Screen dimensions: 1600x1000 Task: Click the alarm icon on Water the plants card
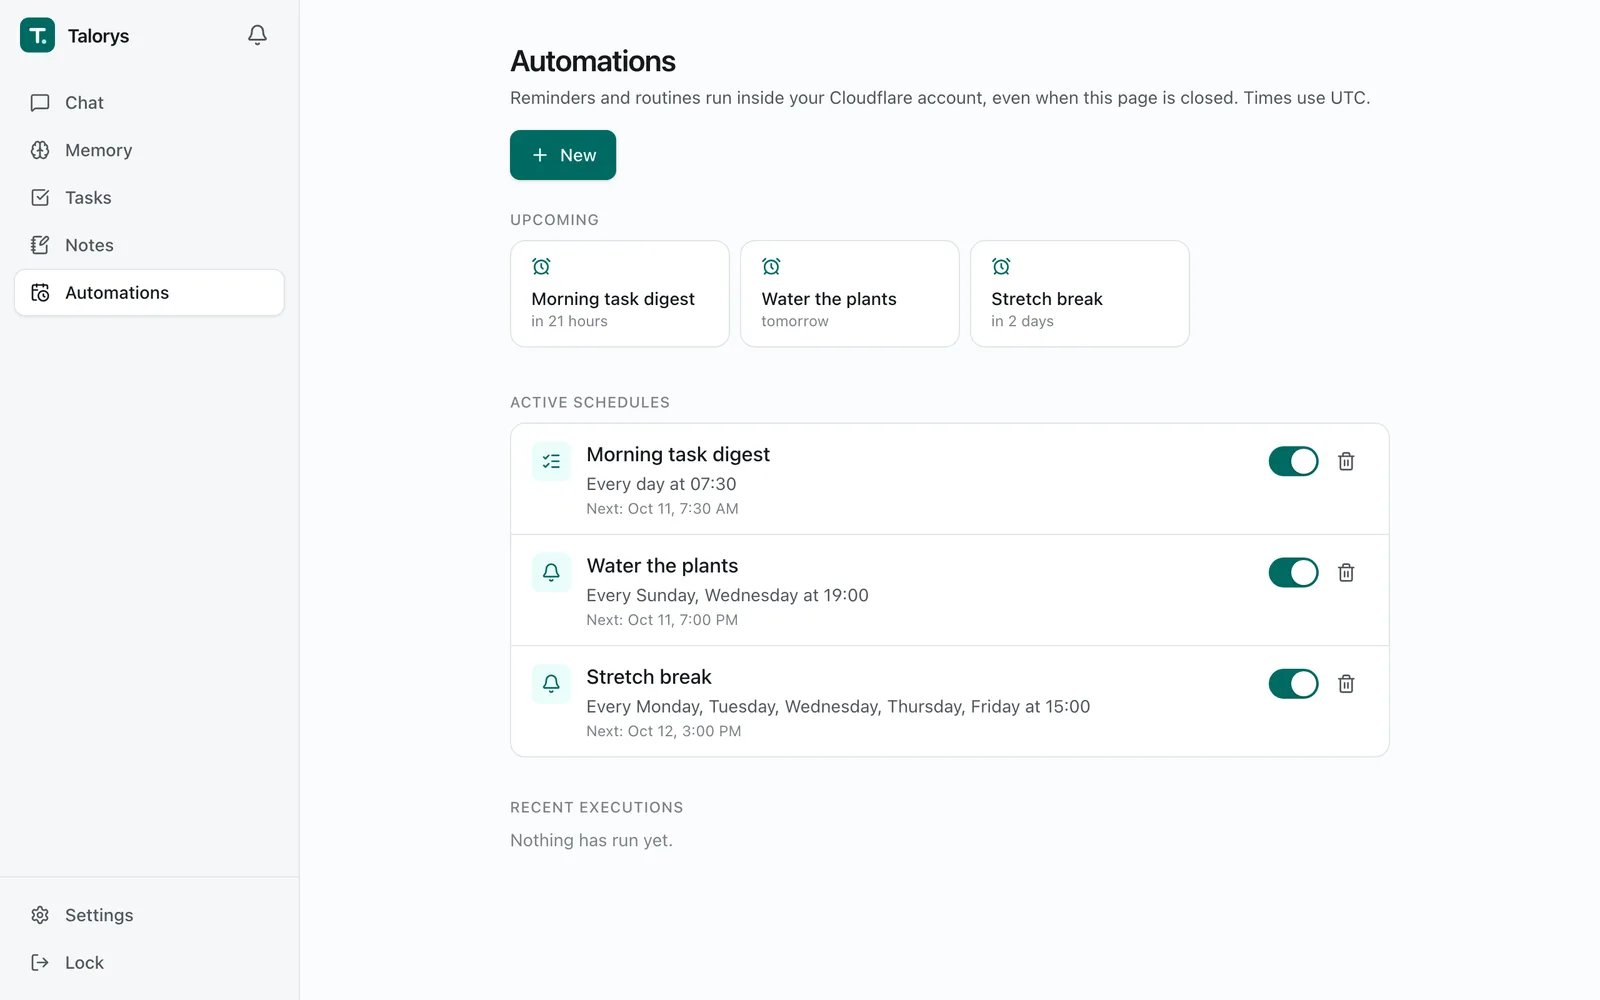(771, 266)
